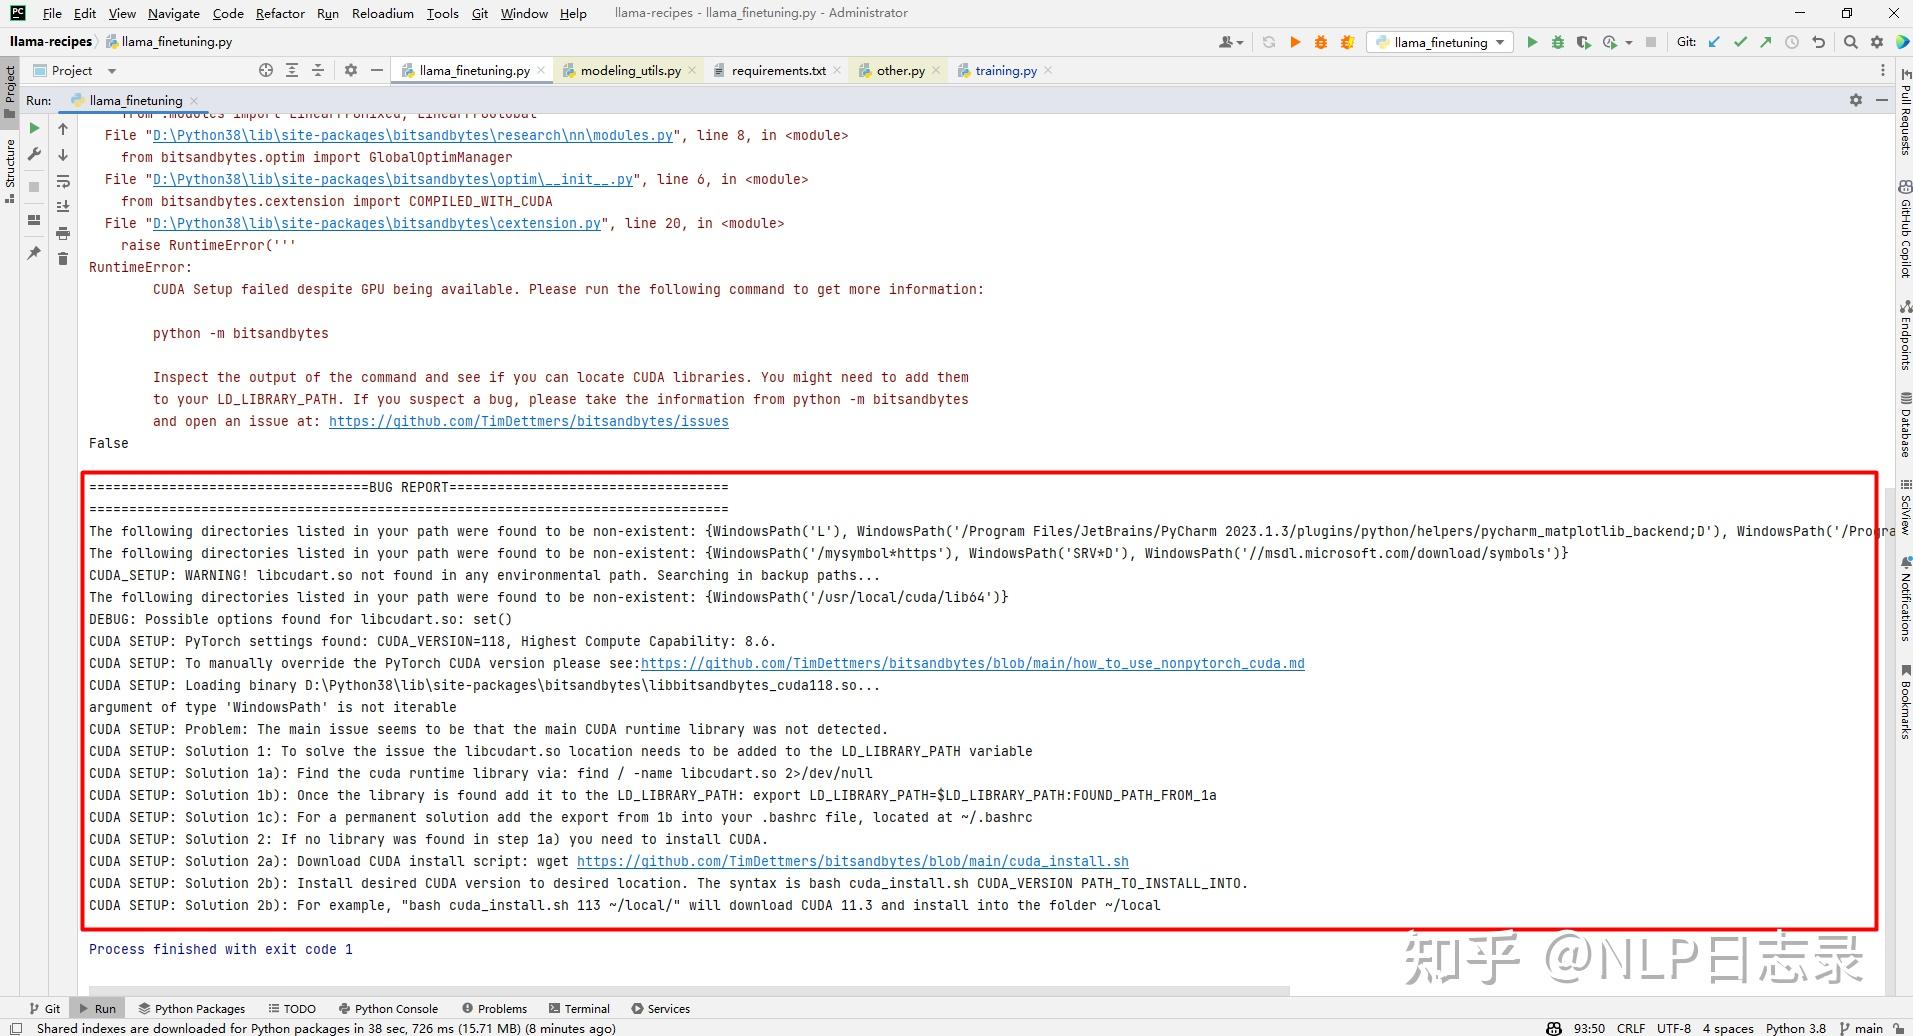This screenshot has height=1036, width=1913.
Task: Open Reloadium menu
Action: (x=383, y=13)
